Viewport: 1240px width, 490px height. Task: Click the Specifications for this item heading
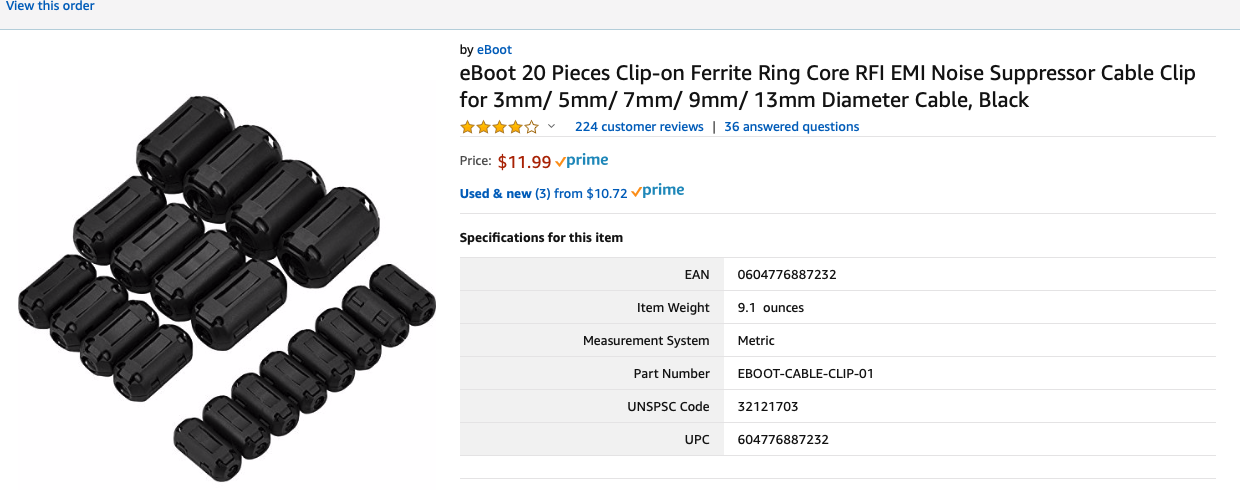541,238
